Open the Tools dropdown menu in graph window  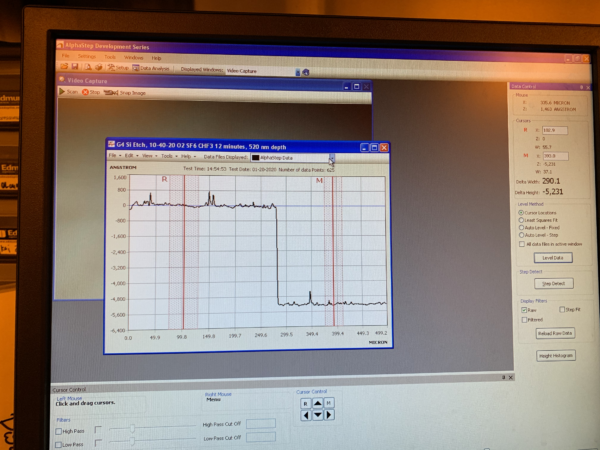[169, 156]
